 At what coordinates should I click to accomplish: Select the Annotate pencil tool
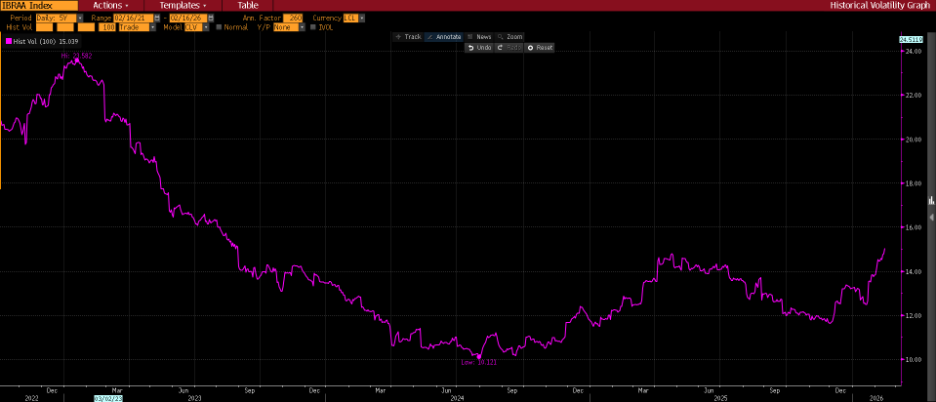(x=443, y=36)
